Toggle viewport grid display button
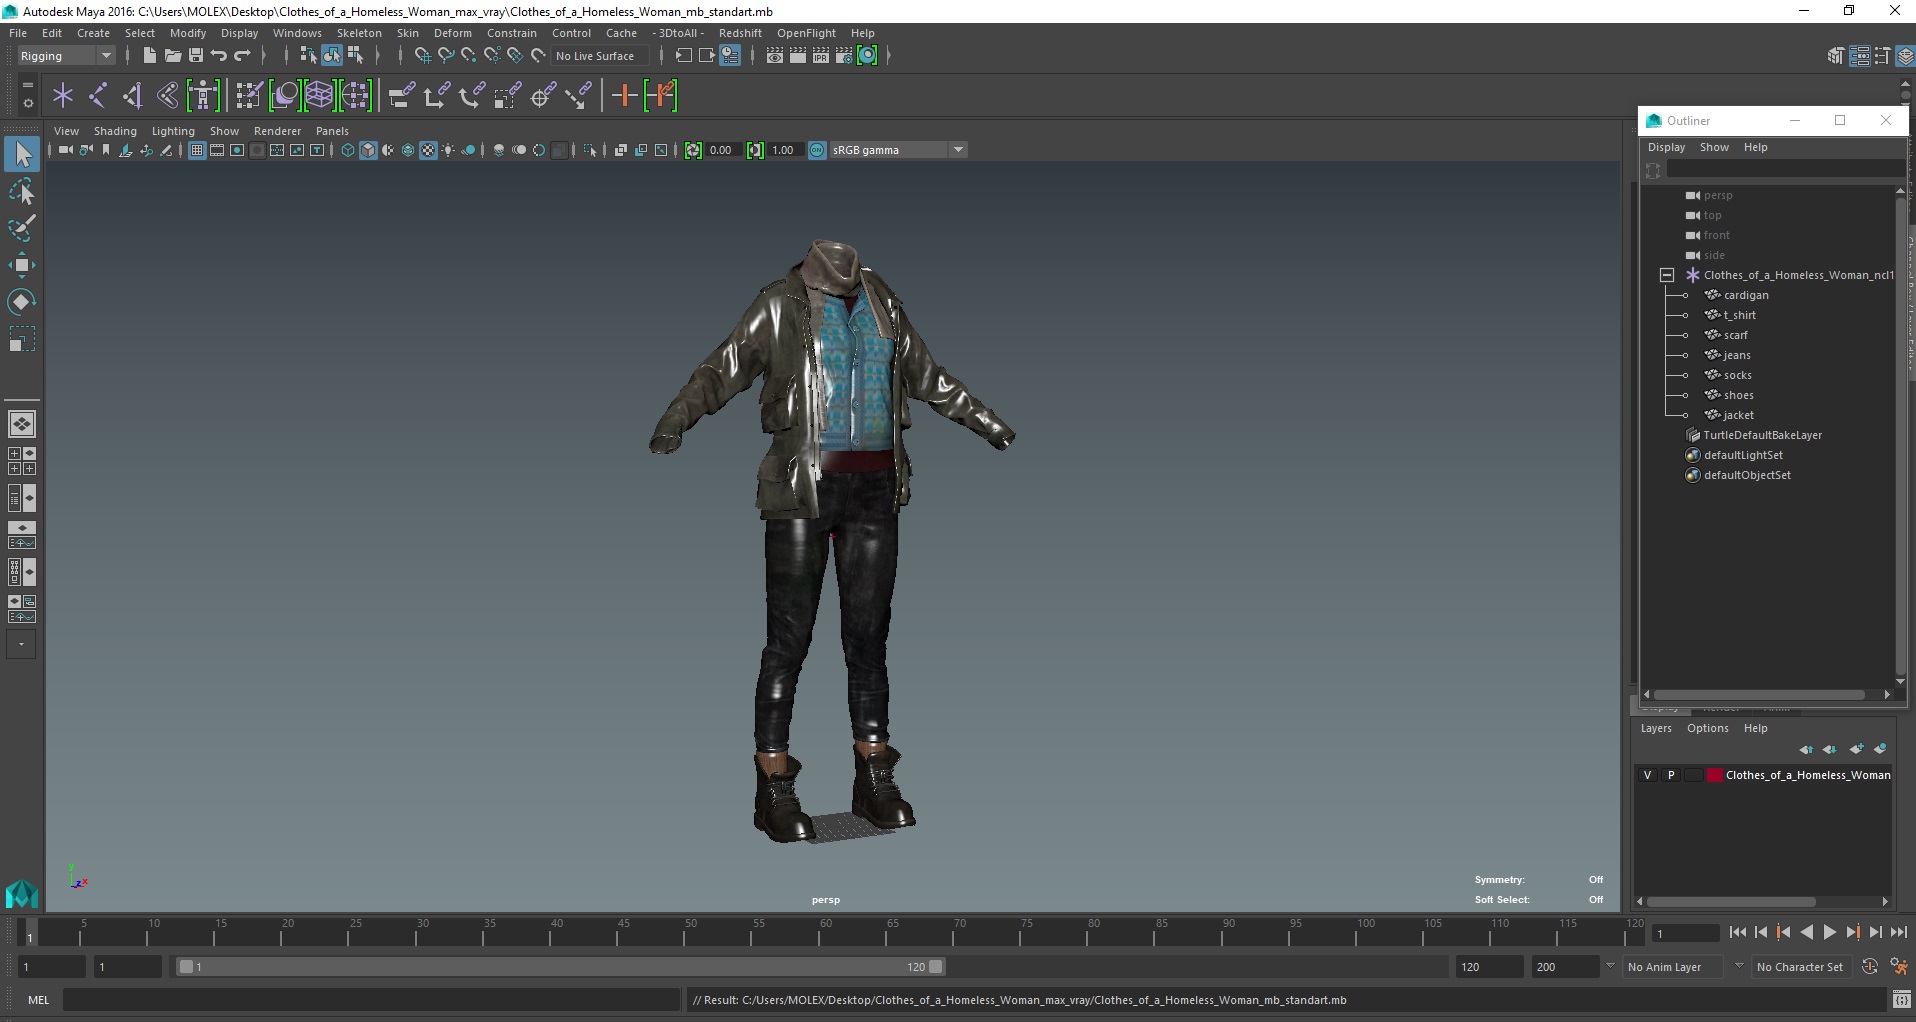Viewport: 1916px width, 1022px height. pos(197,150)
